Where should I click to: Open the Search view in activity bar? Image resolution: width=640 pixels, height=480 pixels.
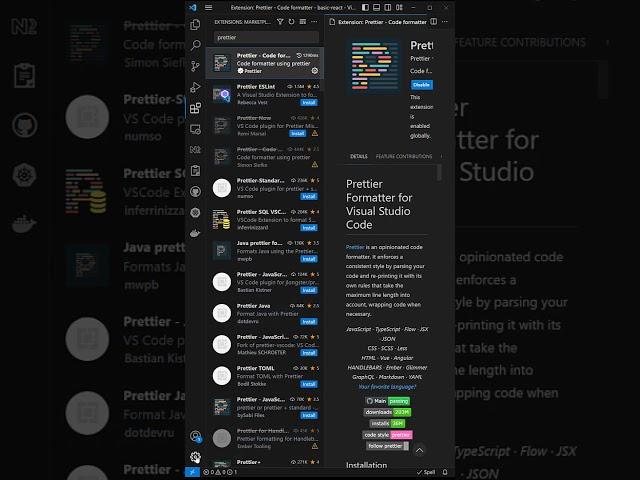pyautogui.click(x=196, y=45)
